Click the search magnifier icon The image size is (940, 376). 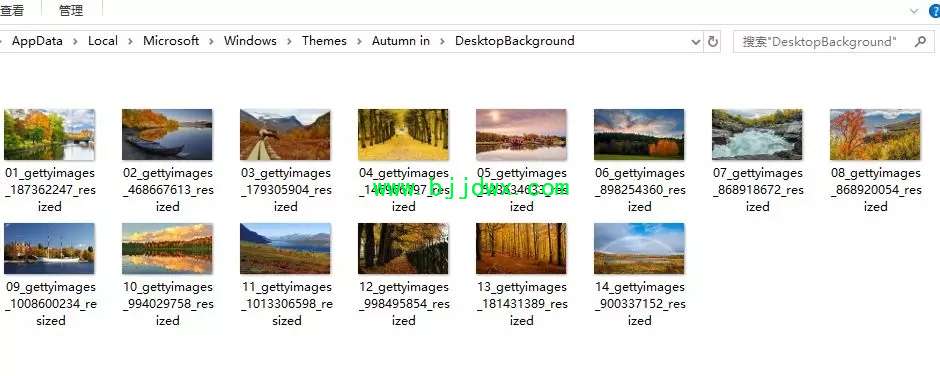(x=920, y=41)
